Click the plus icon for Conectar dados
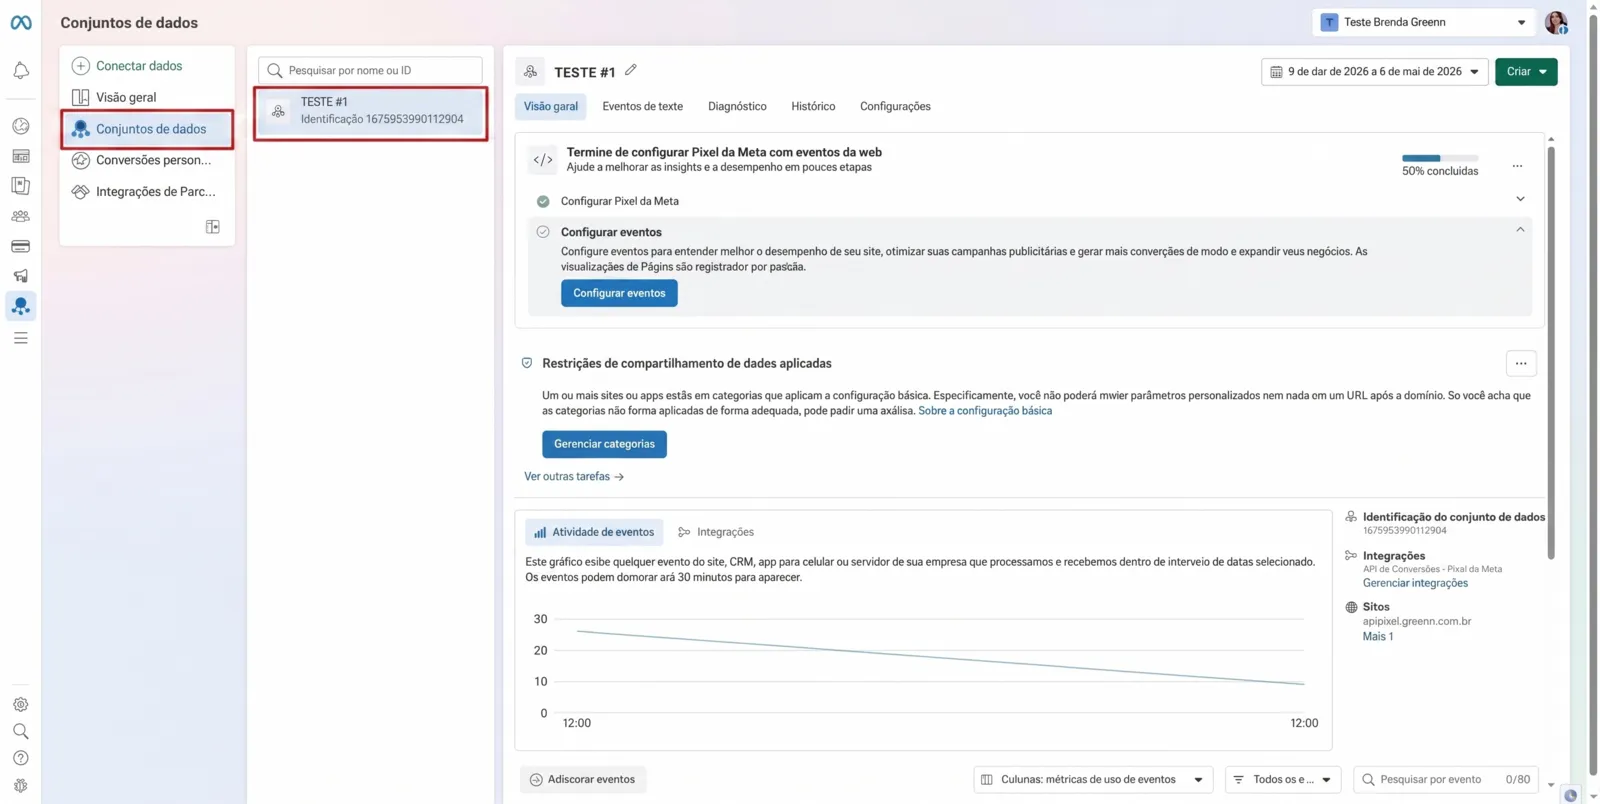Viewport: 1600px width, 804px height. [81, 66]
